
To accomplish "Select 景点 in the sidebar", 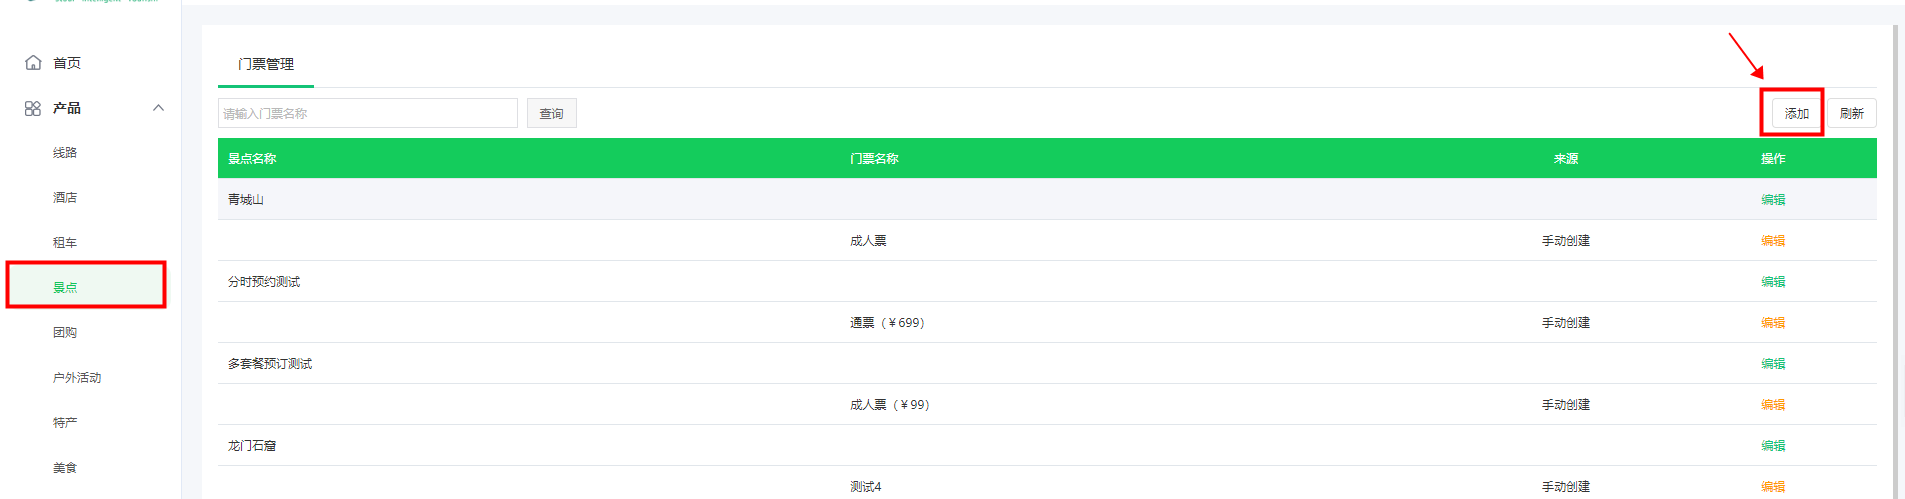I will (x=65, y=287).
